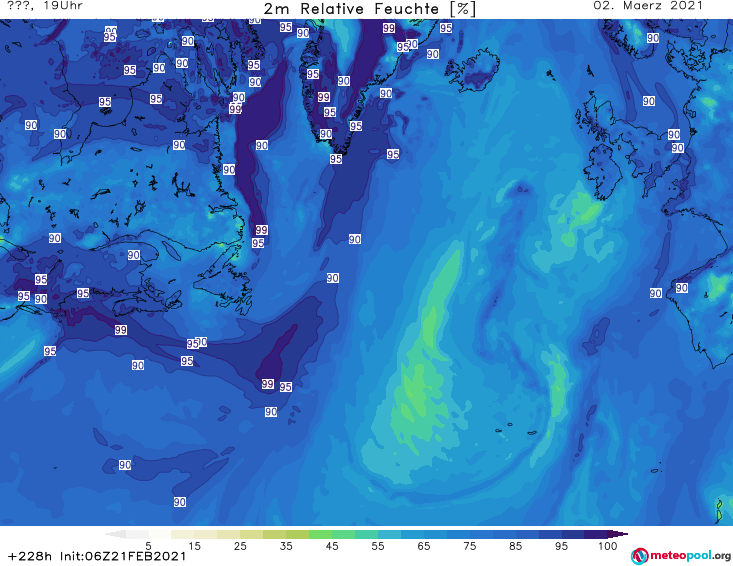Click color scale value '100'
Viewport: 733px width, 566px height.
(608, 546)
